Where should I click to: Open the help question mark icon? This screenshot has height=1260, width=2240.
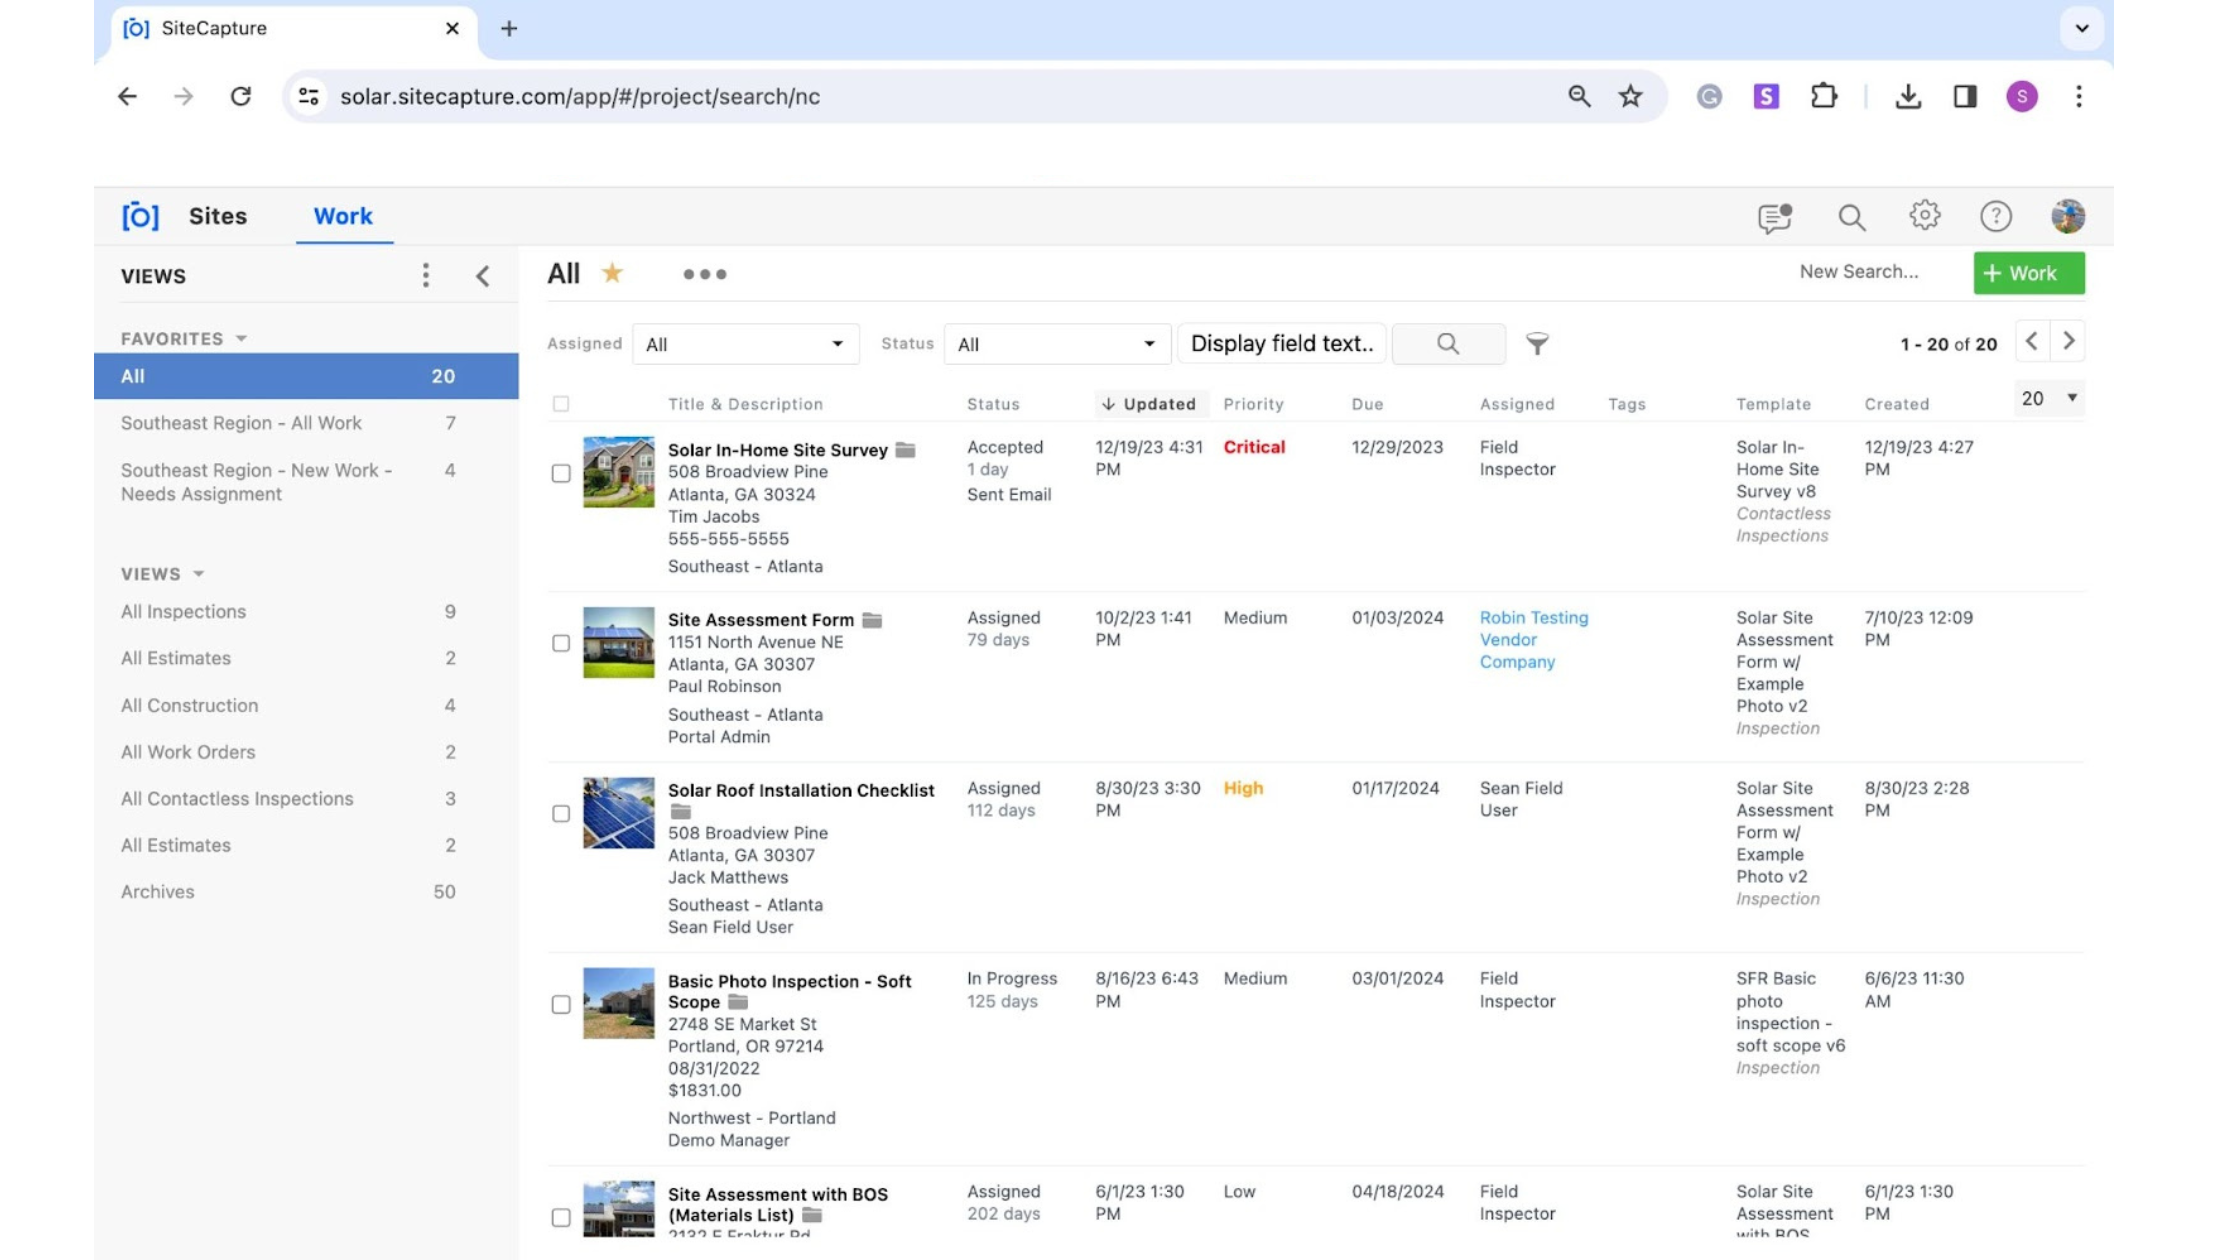pos(1996,217)
